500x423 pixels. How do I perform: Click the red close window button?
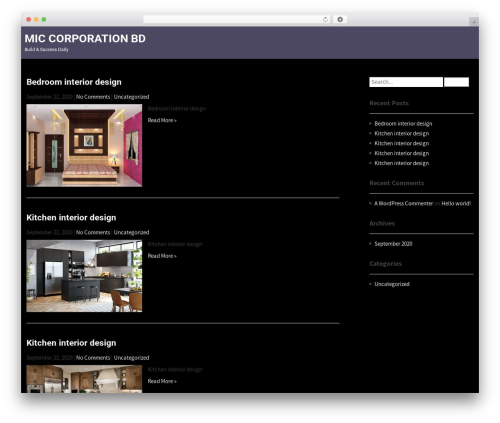point(29,19)
